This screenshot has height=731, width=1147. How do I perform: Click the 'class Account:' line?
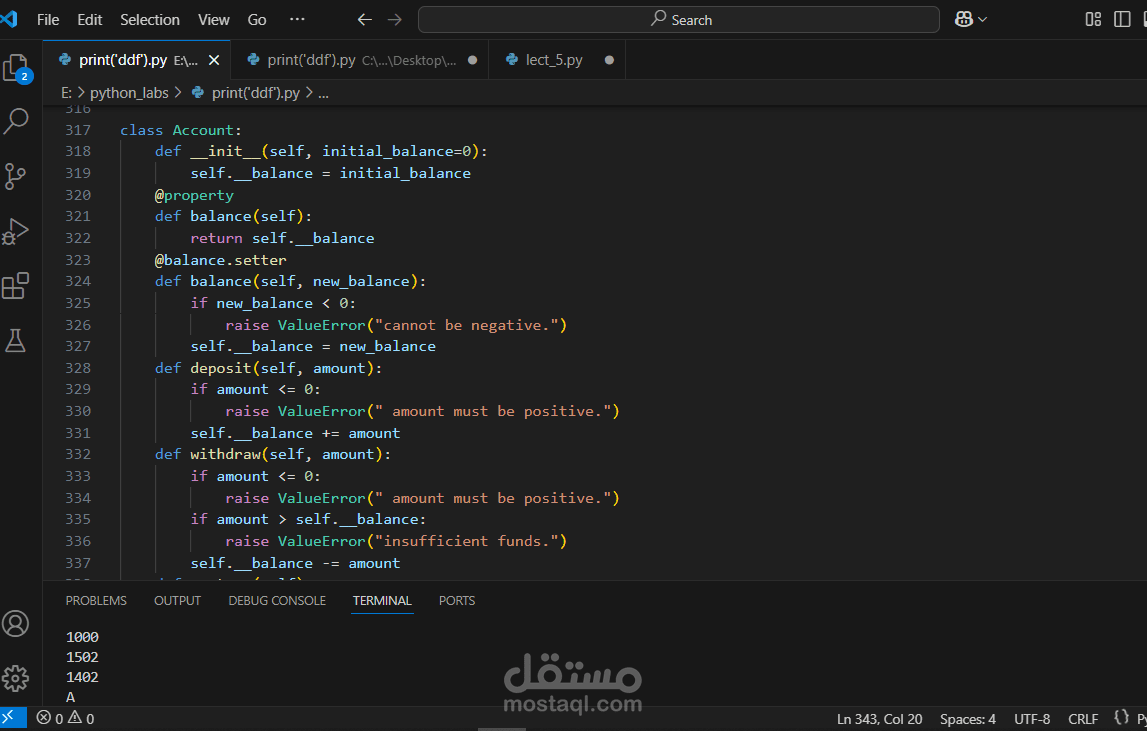(x=181, y=130)
